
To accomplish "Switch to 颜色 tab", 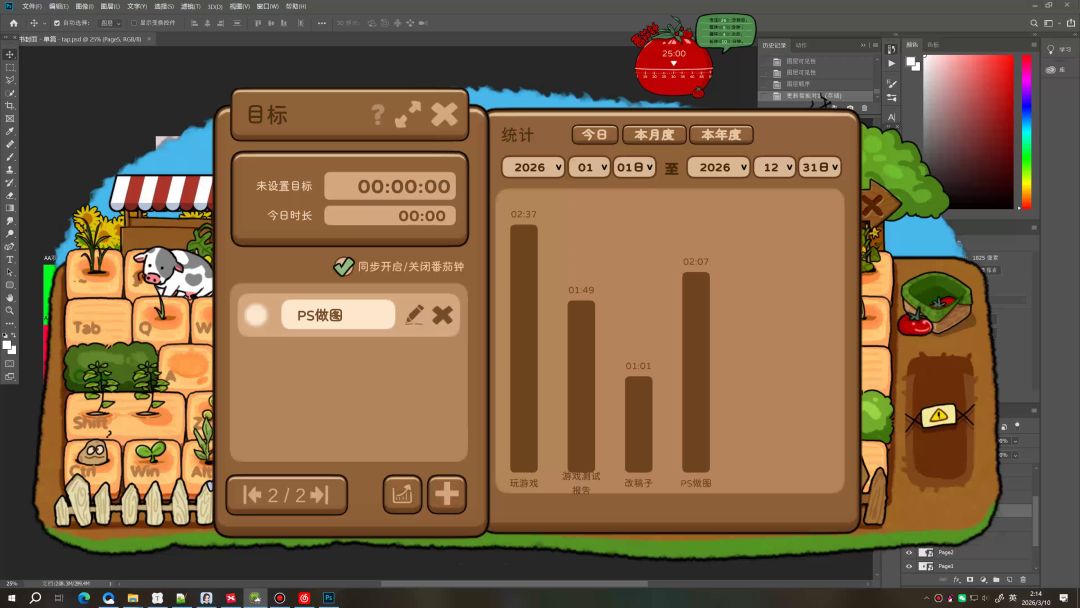I will point(912,45).
